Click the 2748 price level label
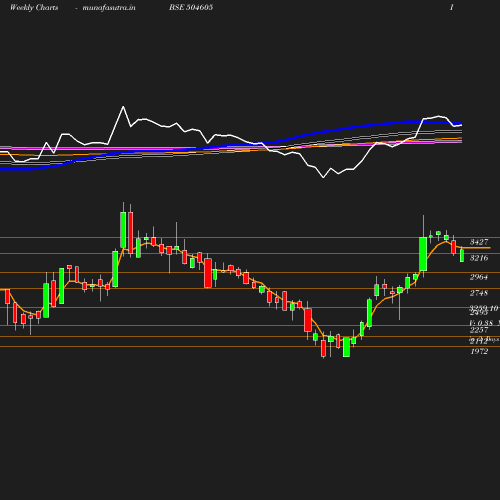Image resolution: width=500 pixels, height=500 pixels. coord(479,293)
